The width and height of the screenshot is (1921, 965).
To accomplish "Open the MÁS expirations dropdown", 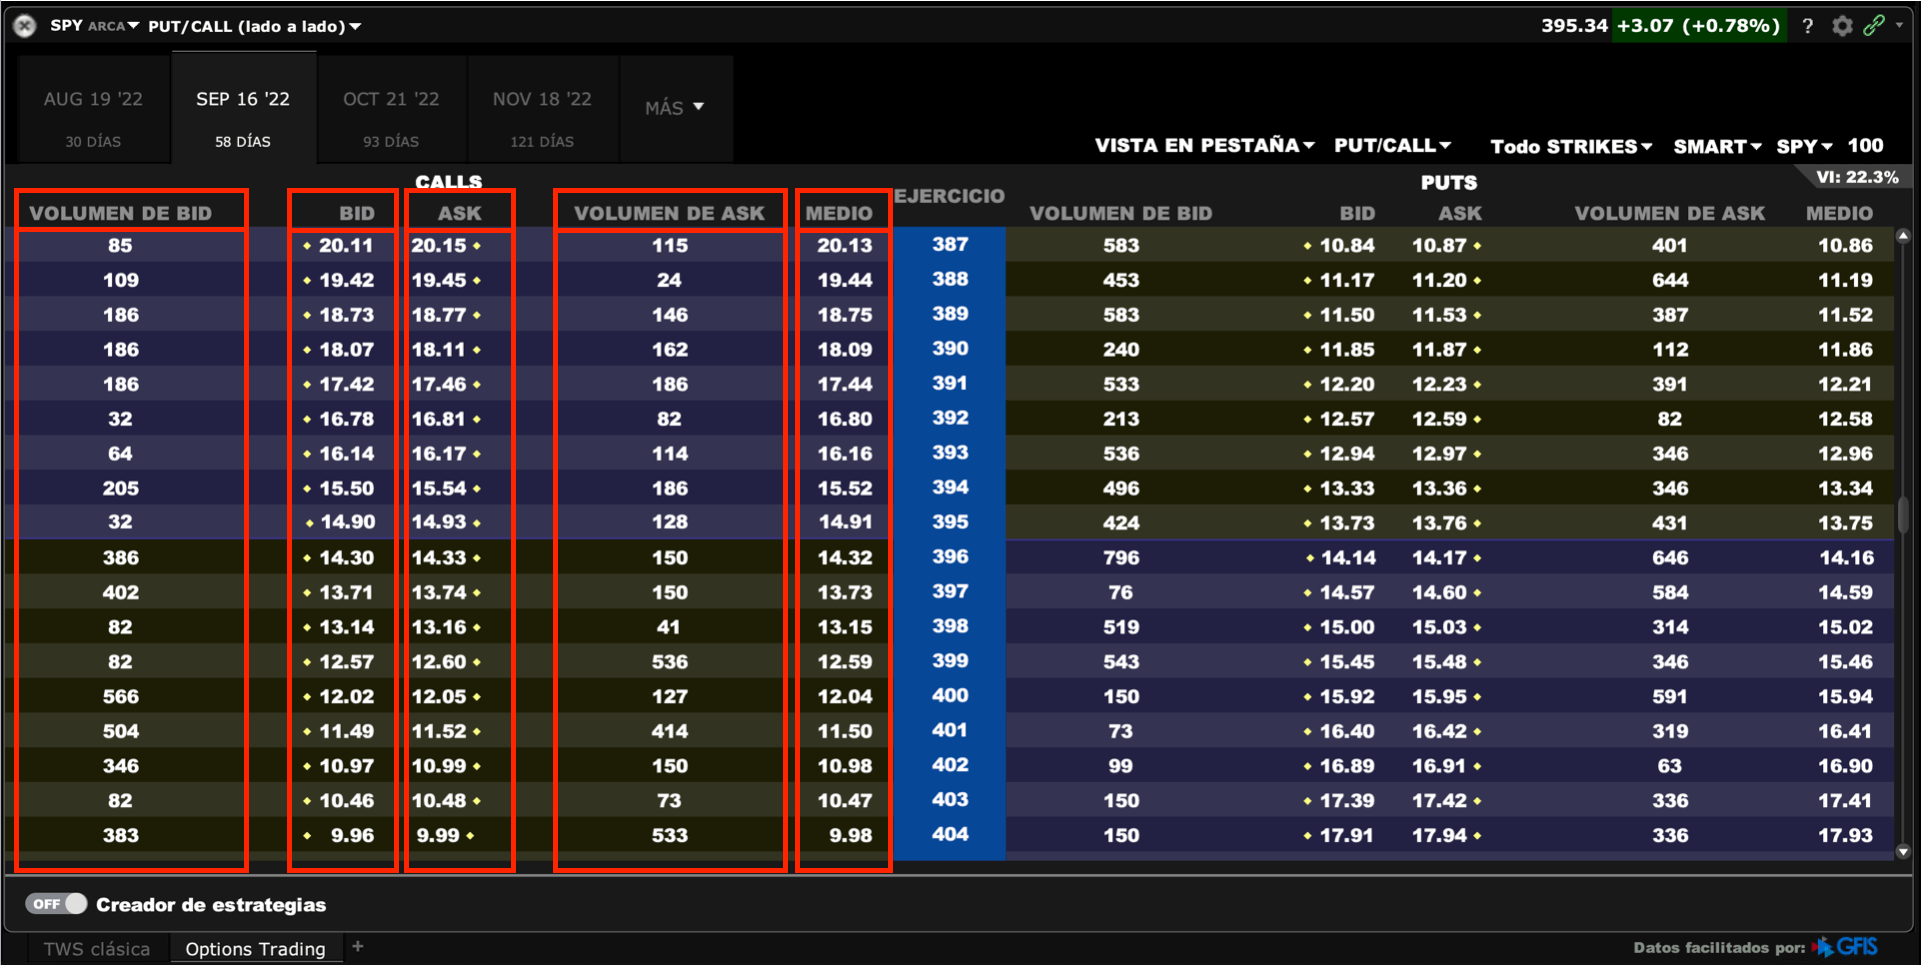I will pyautogui.click(x=675, y=108).
